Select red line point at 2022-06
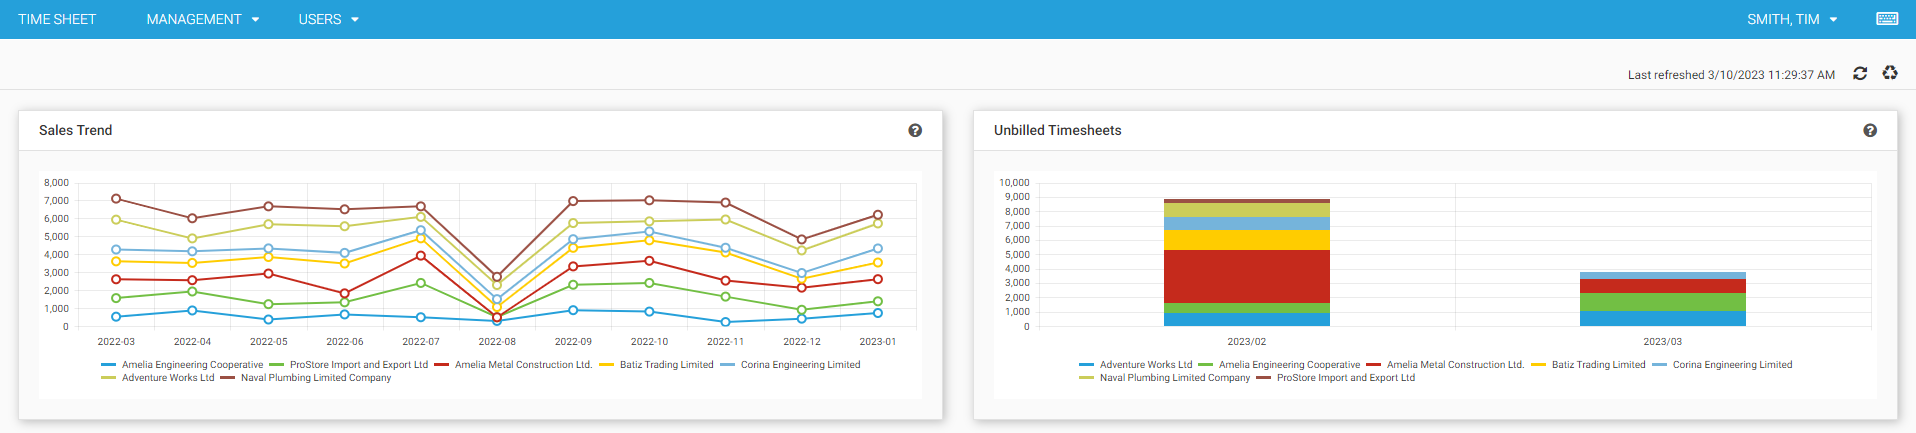This screenshot has width=1916, height=433. point(345,294)
